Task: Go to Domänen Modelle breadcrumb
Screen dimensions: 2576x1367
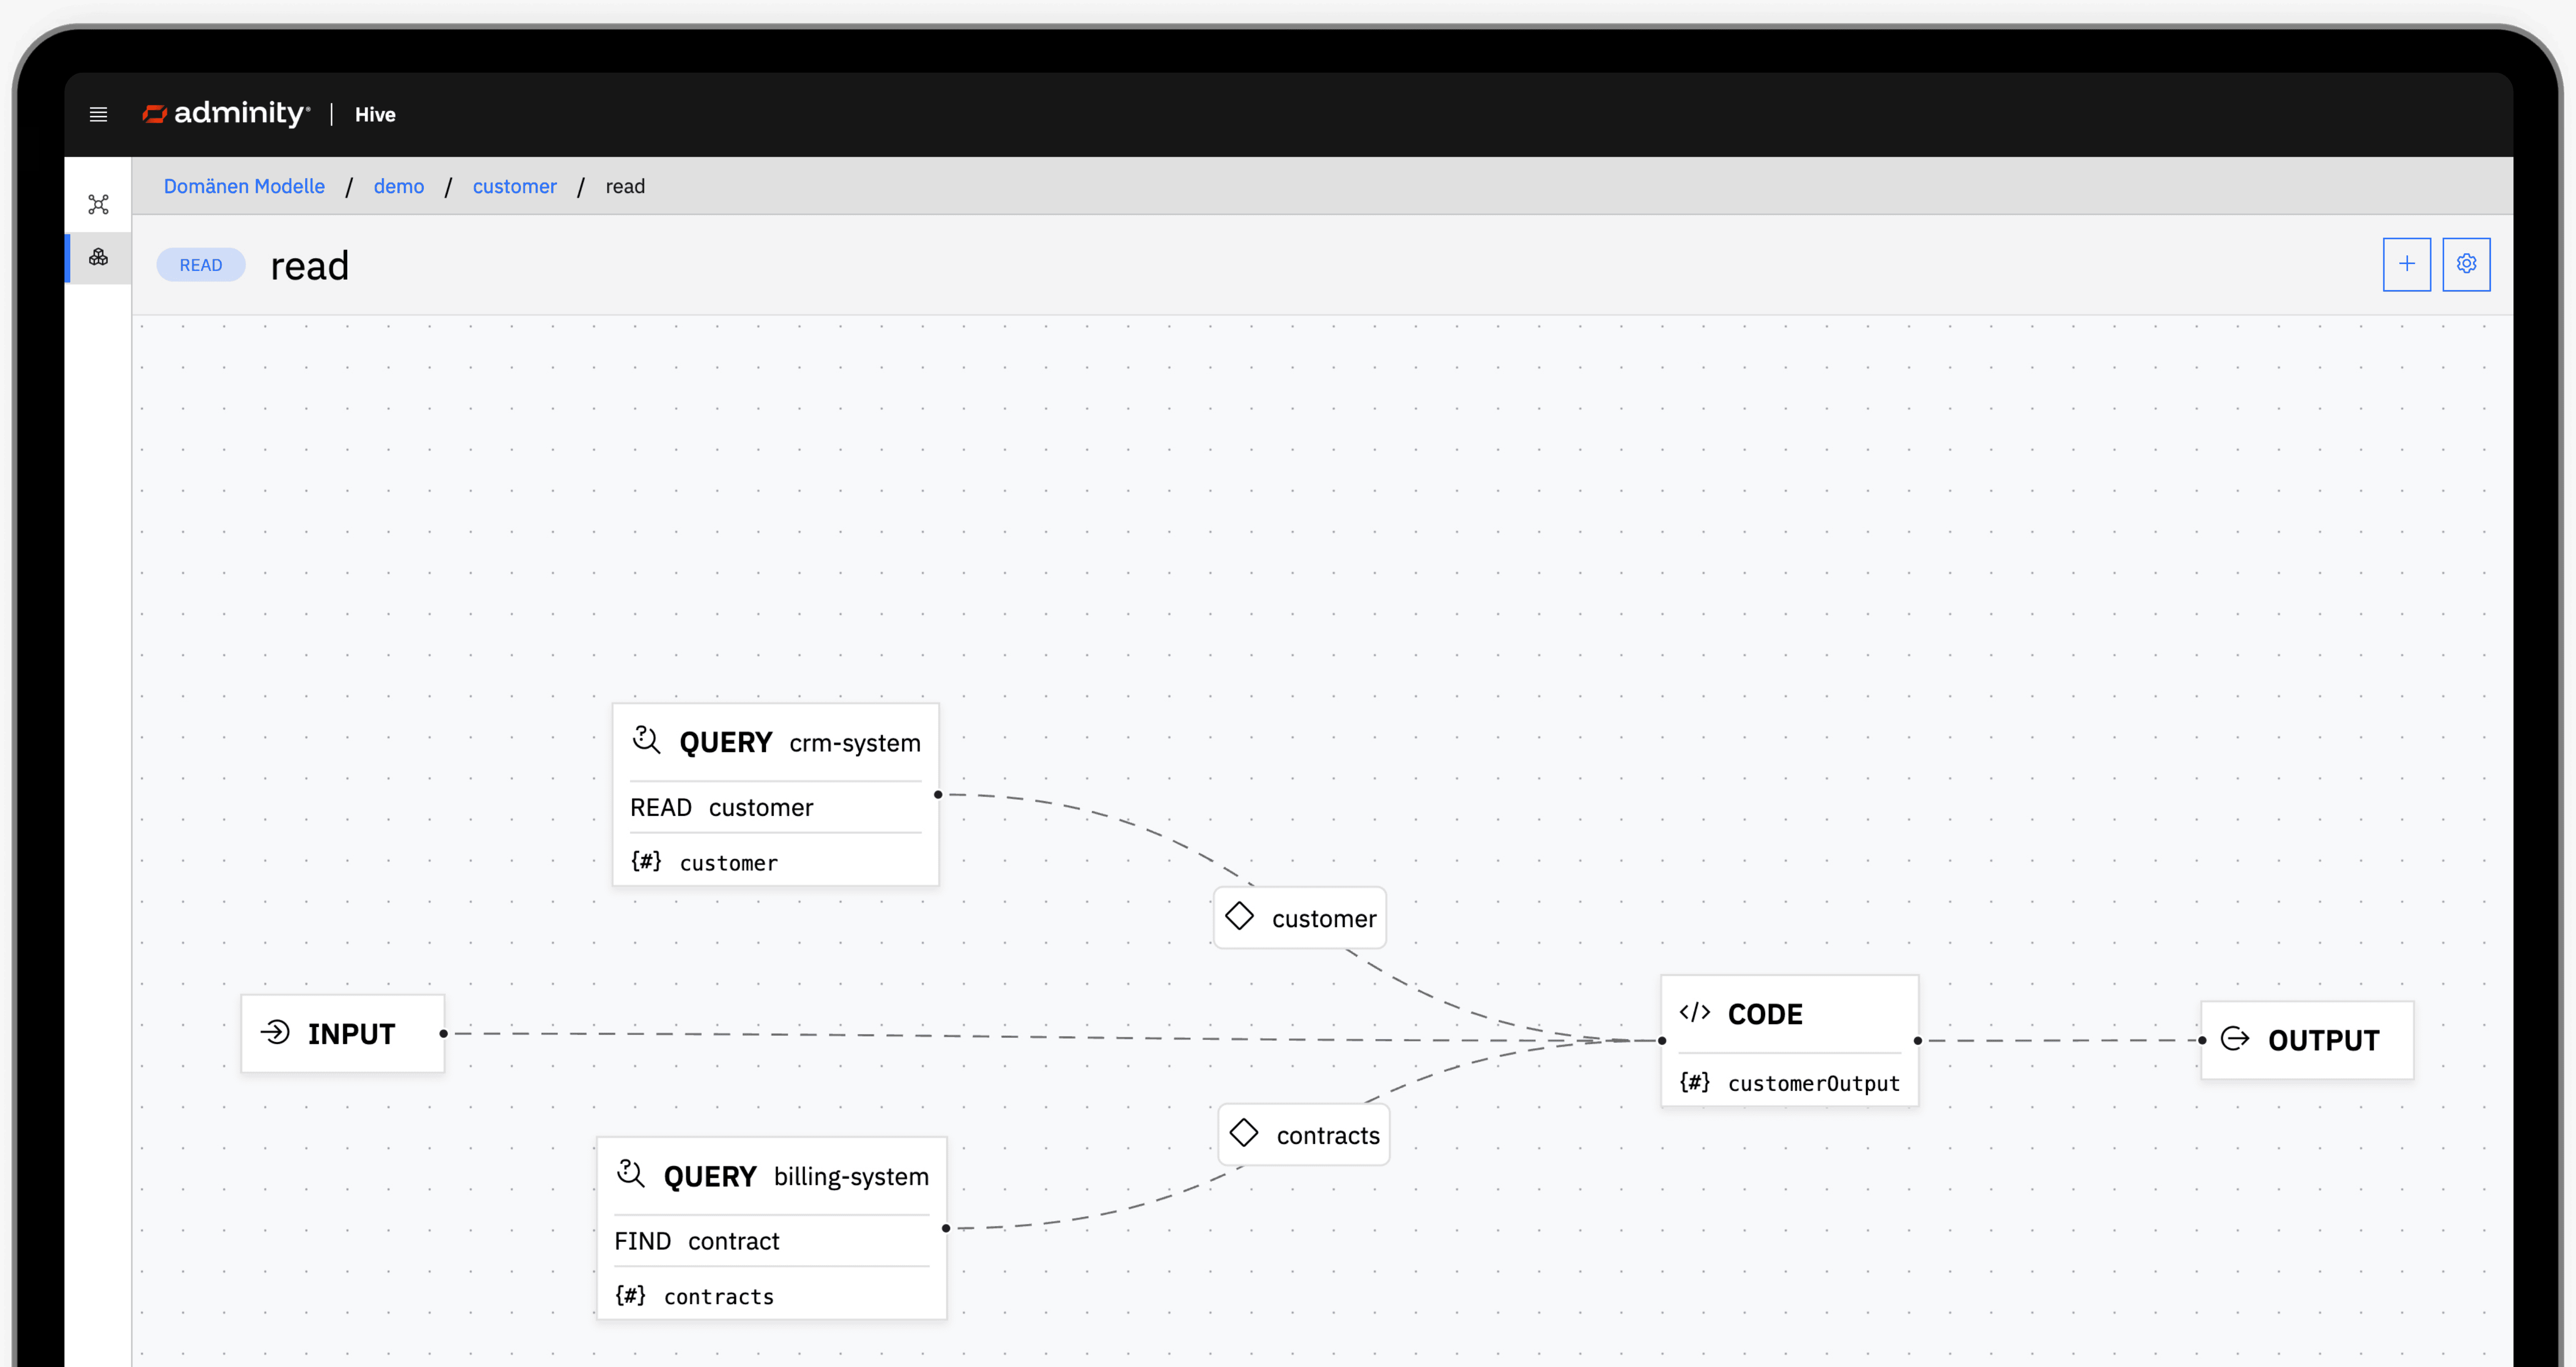Action: (244, 187)
